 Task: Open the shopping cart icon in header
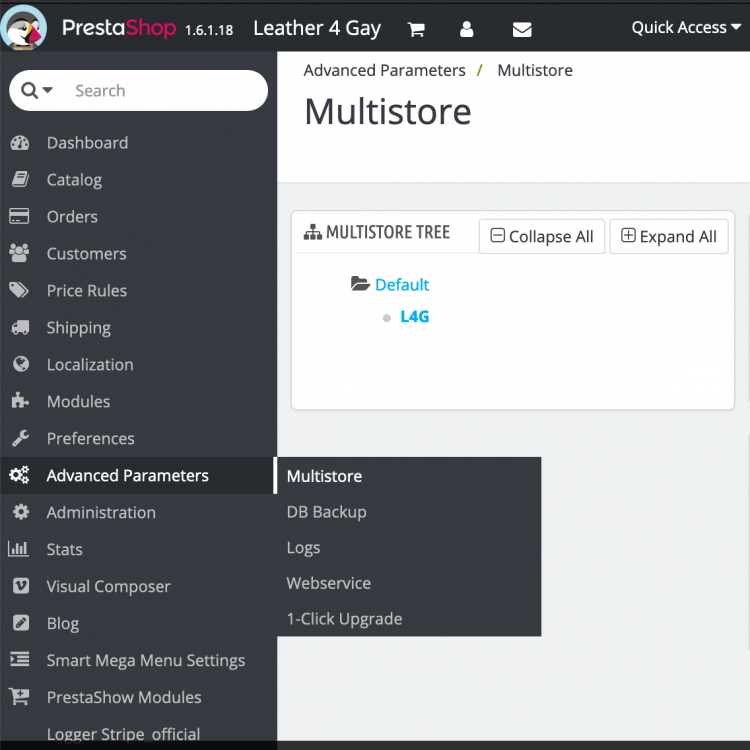pos(416,29)
